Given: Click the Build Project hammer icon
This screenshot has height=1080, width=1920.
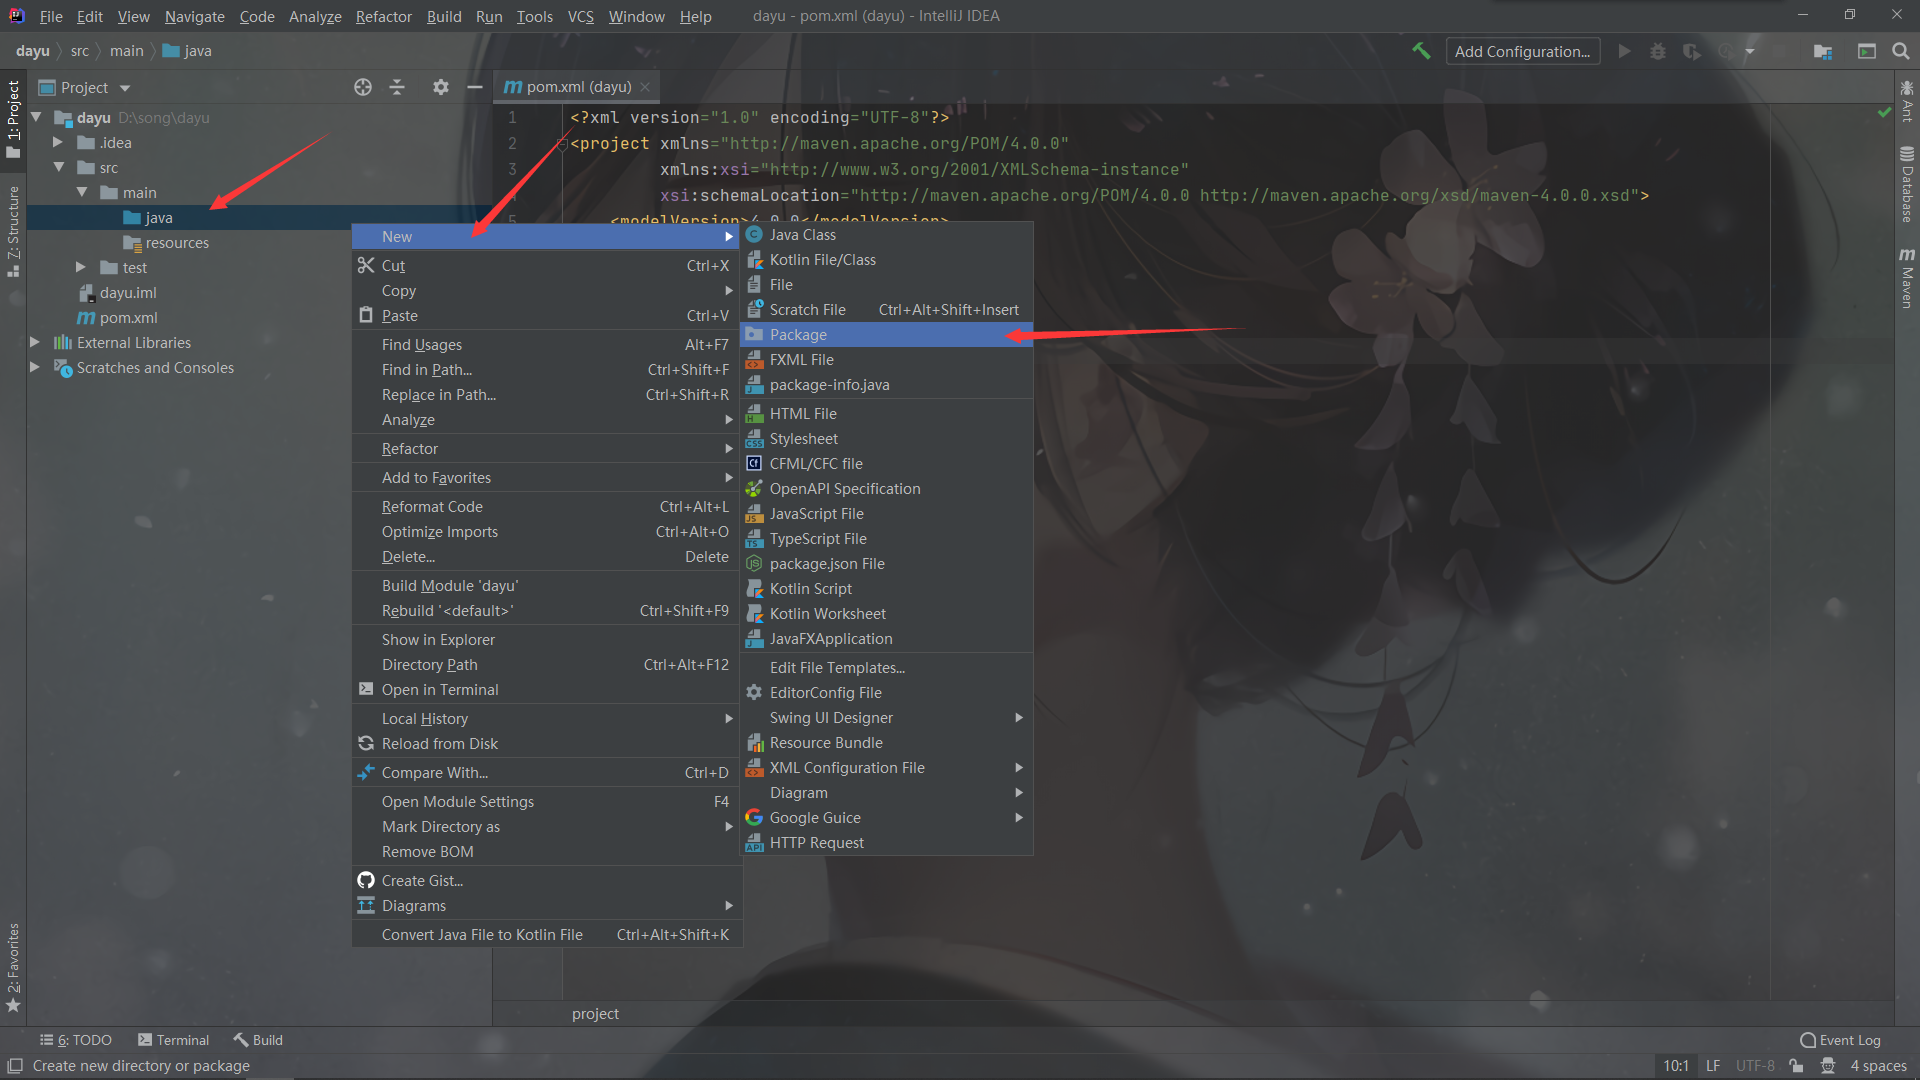Looking at the screenshot, I should (1421, 51).
